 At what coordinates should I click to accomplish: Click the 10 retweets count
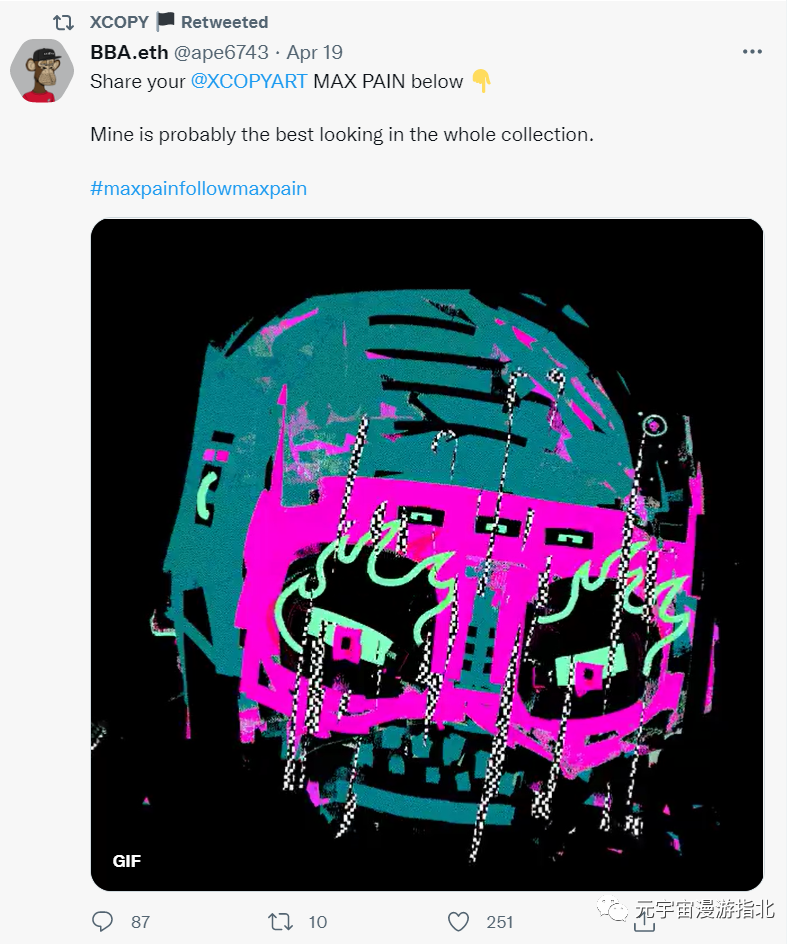pyautogui.click(x=317, y=922)
